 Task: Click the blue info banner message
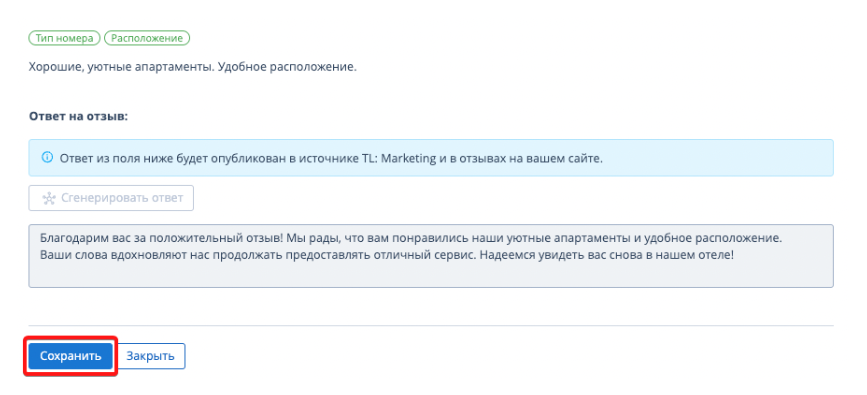[x=331, y=158]
